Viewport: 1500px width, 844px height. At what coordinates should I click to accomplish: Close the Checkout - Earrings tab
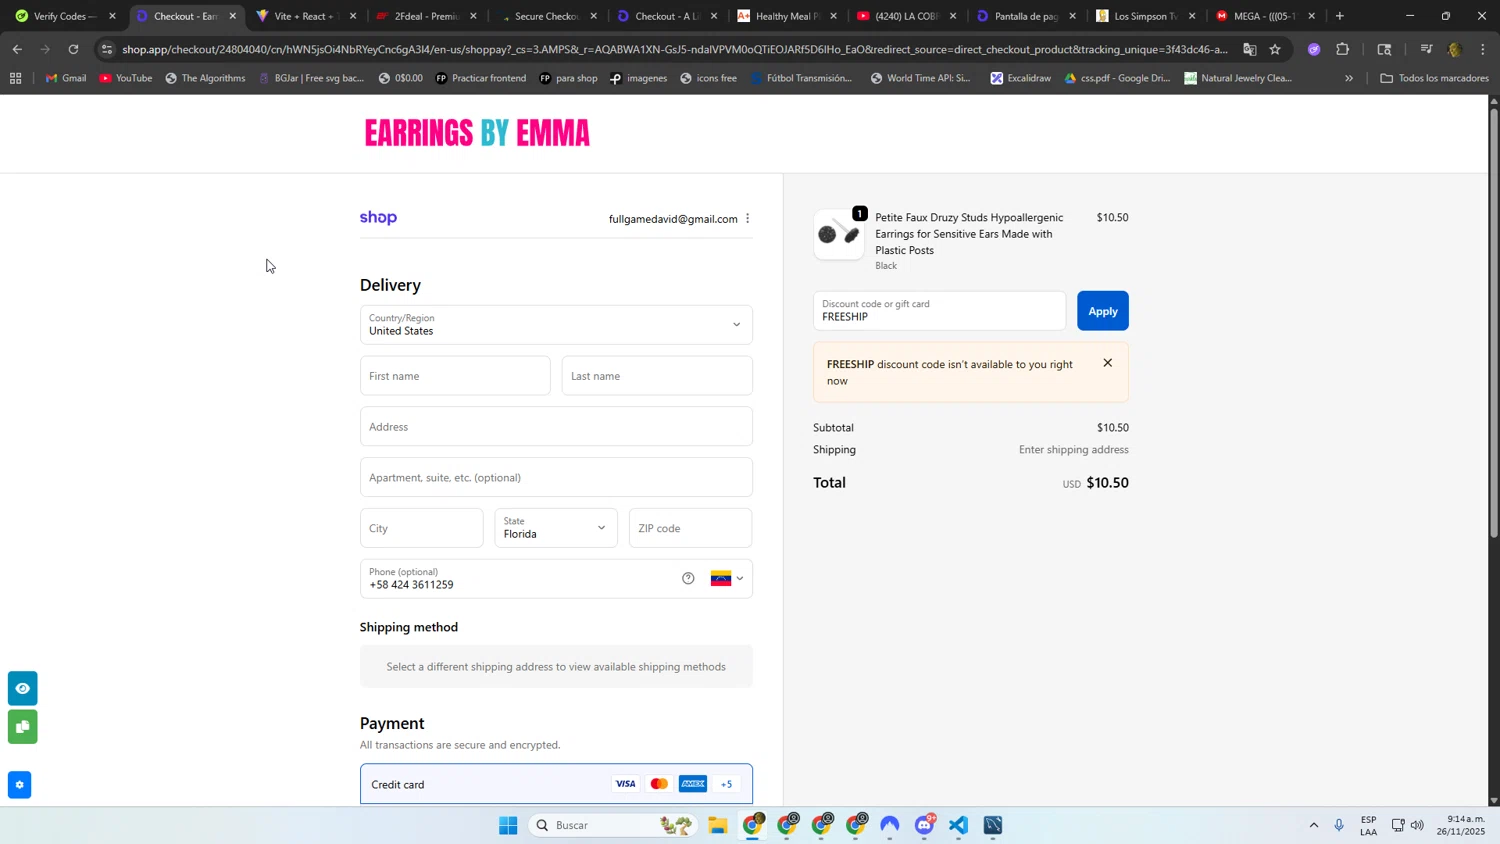[233, 16]
